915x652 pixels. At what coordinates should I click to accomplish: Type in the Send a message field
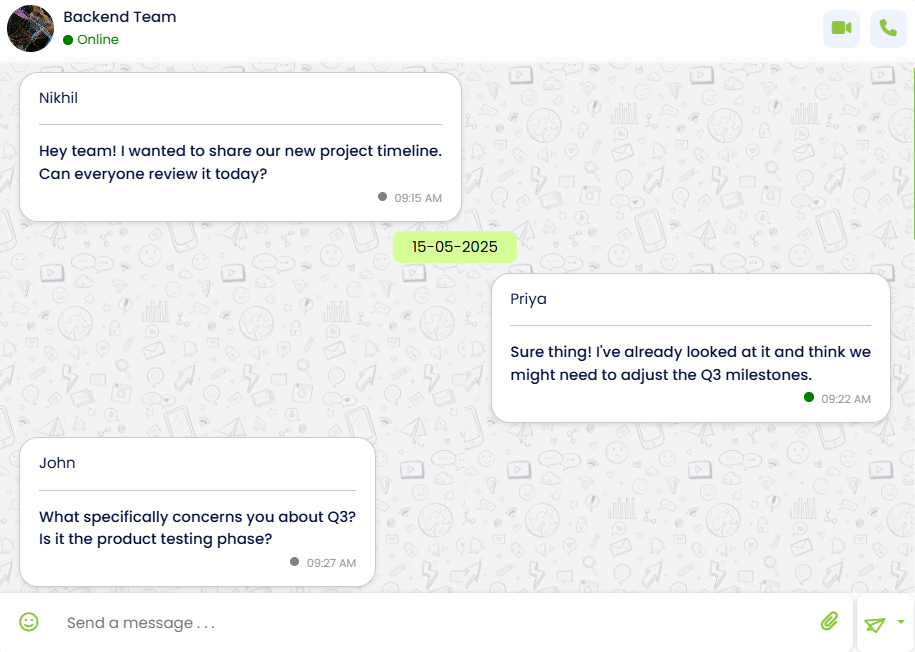click(x=430, y=623)
